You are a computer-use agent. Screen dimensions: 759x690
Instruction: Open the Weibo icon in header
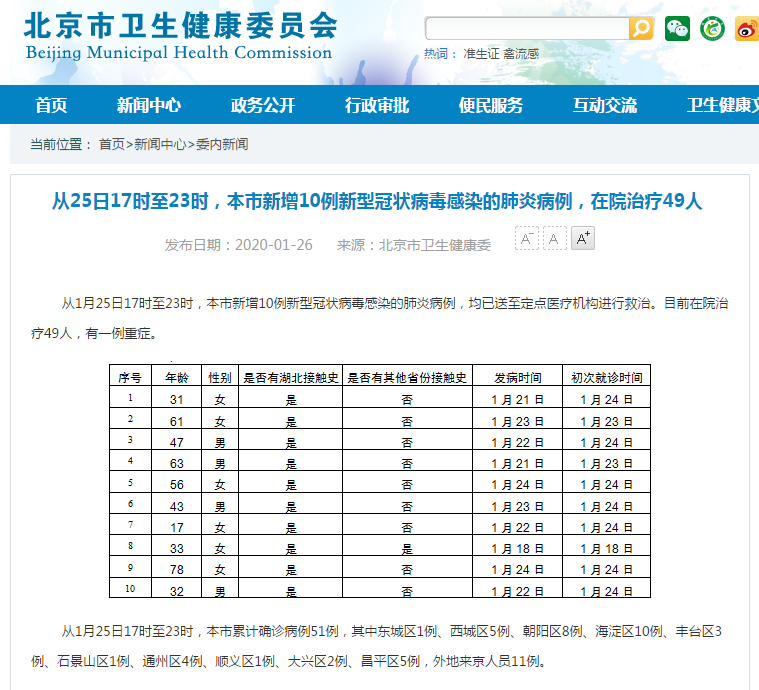click(x=747, y=29)
